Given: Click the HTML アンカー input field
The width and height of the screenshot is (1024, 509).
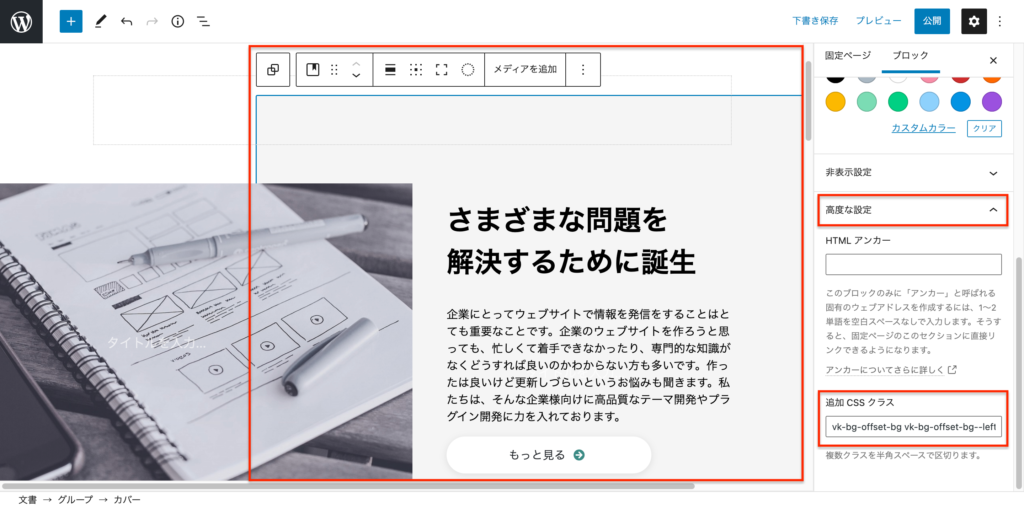Looking at the screenshot, I should pos(913,264).
